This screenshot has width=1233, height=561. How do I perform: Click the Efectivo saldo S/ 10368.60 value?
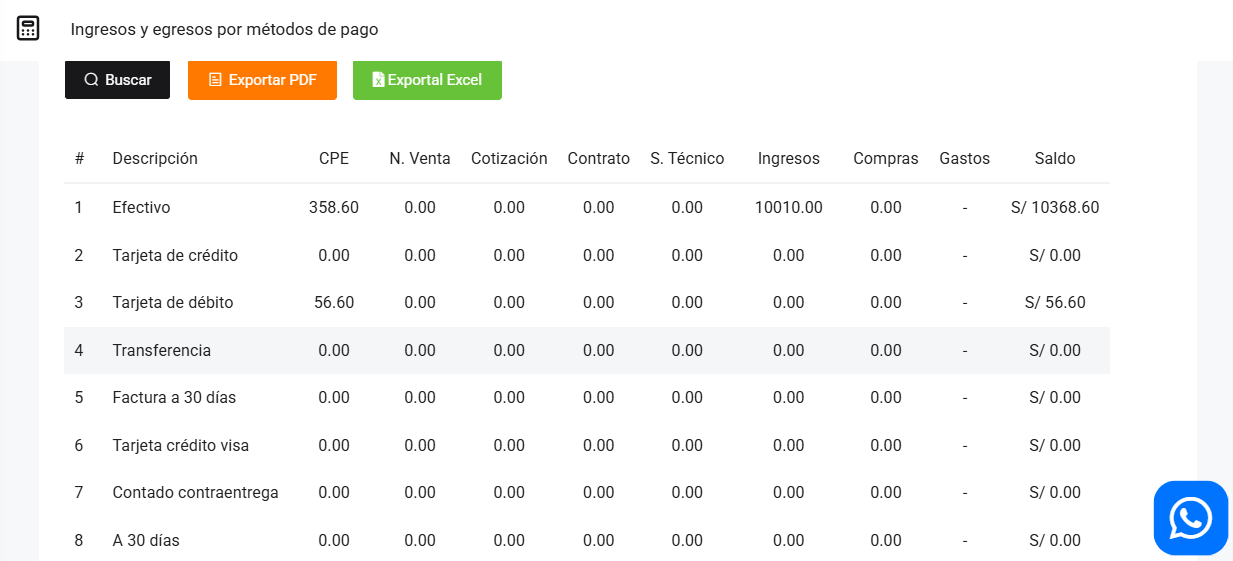click(x=1055, y=208)
